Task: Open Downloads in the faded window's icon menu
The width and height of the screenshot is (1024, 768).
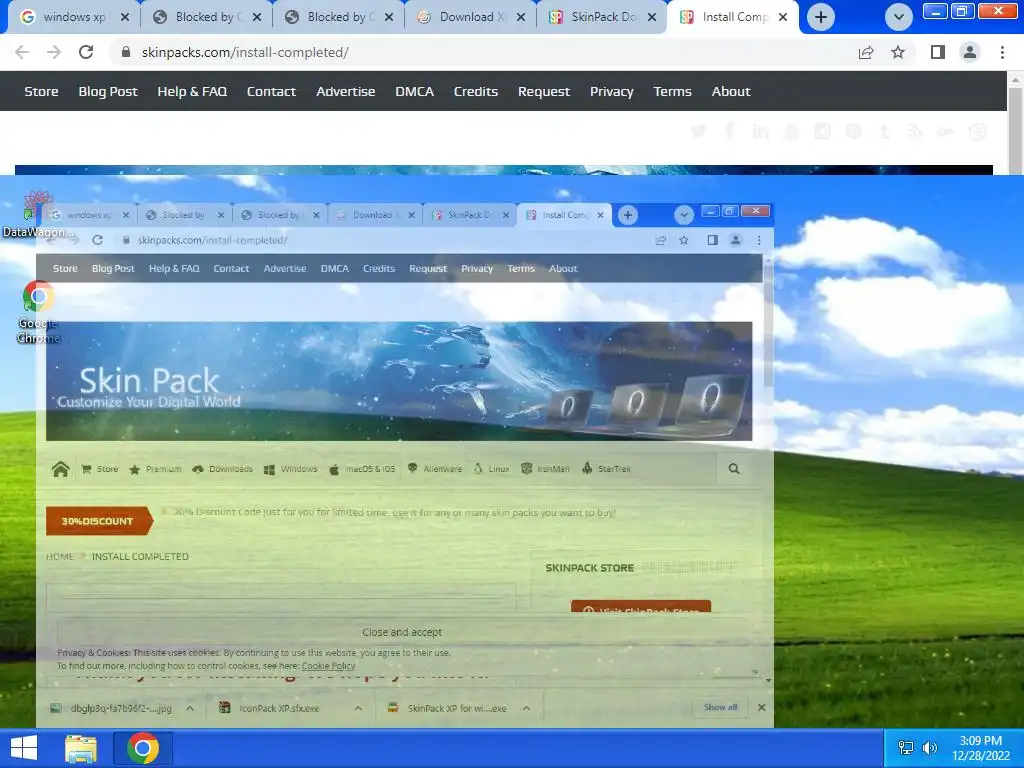Action: coord(222,469)
